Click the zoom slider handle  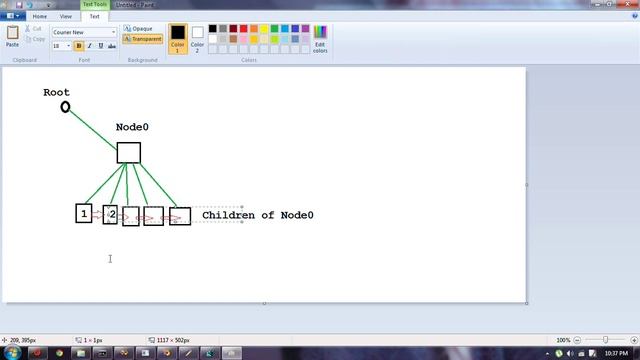click(x=606, y=340)
